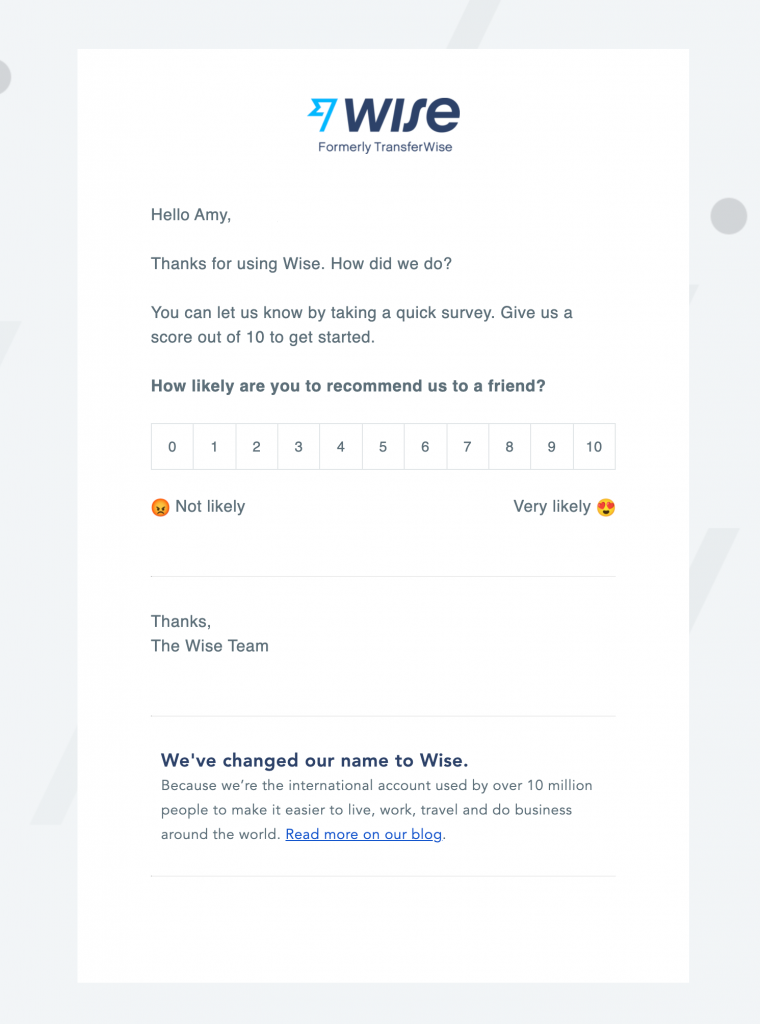
Task: Select score 0 on the survey
Action: tap(172, 447)
